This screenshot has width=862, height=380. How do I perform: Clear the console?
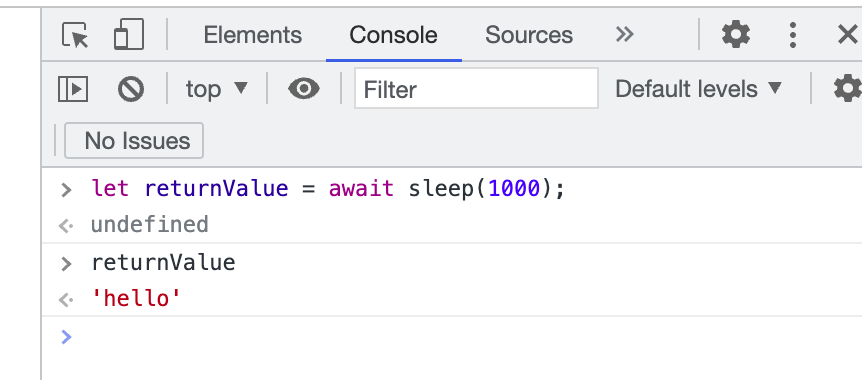[131, 89]
